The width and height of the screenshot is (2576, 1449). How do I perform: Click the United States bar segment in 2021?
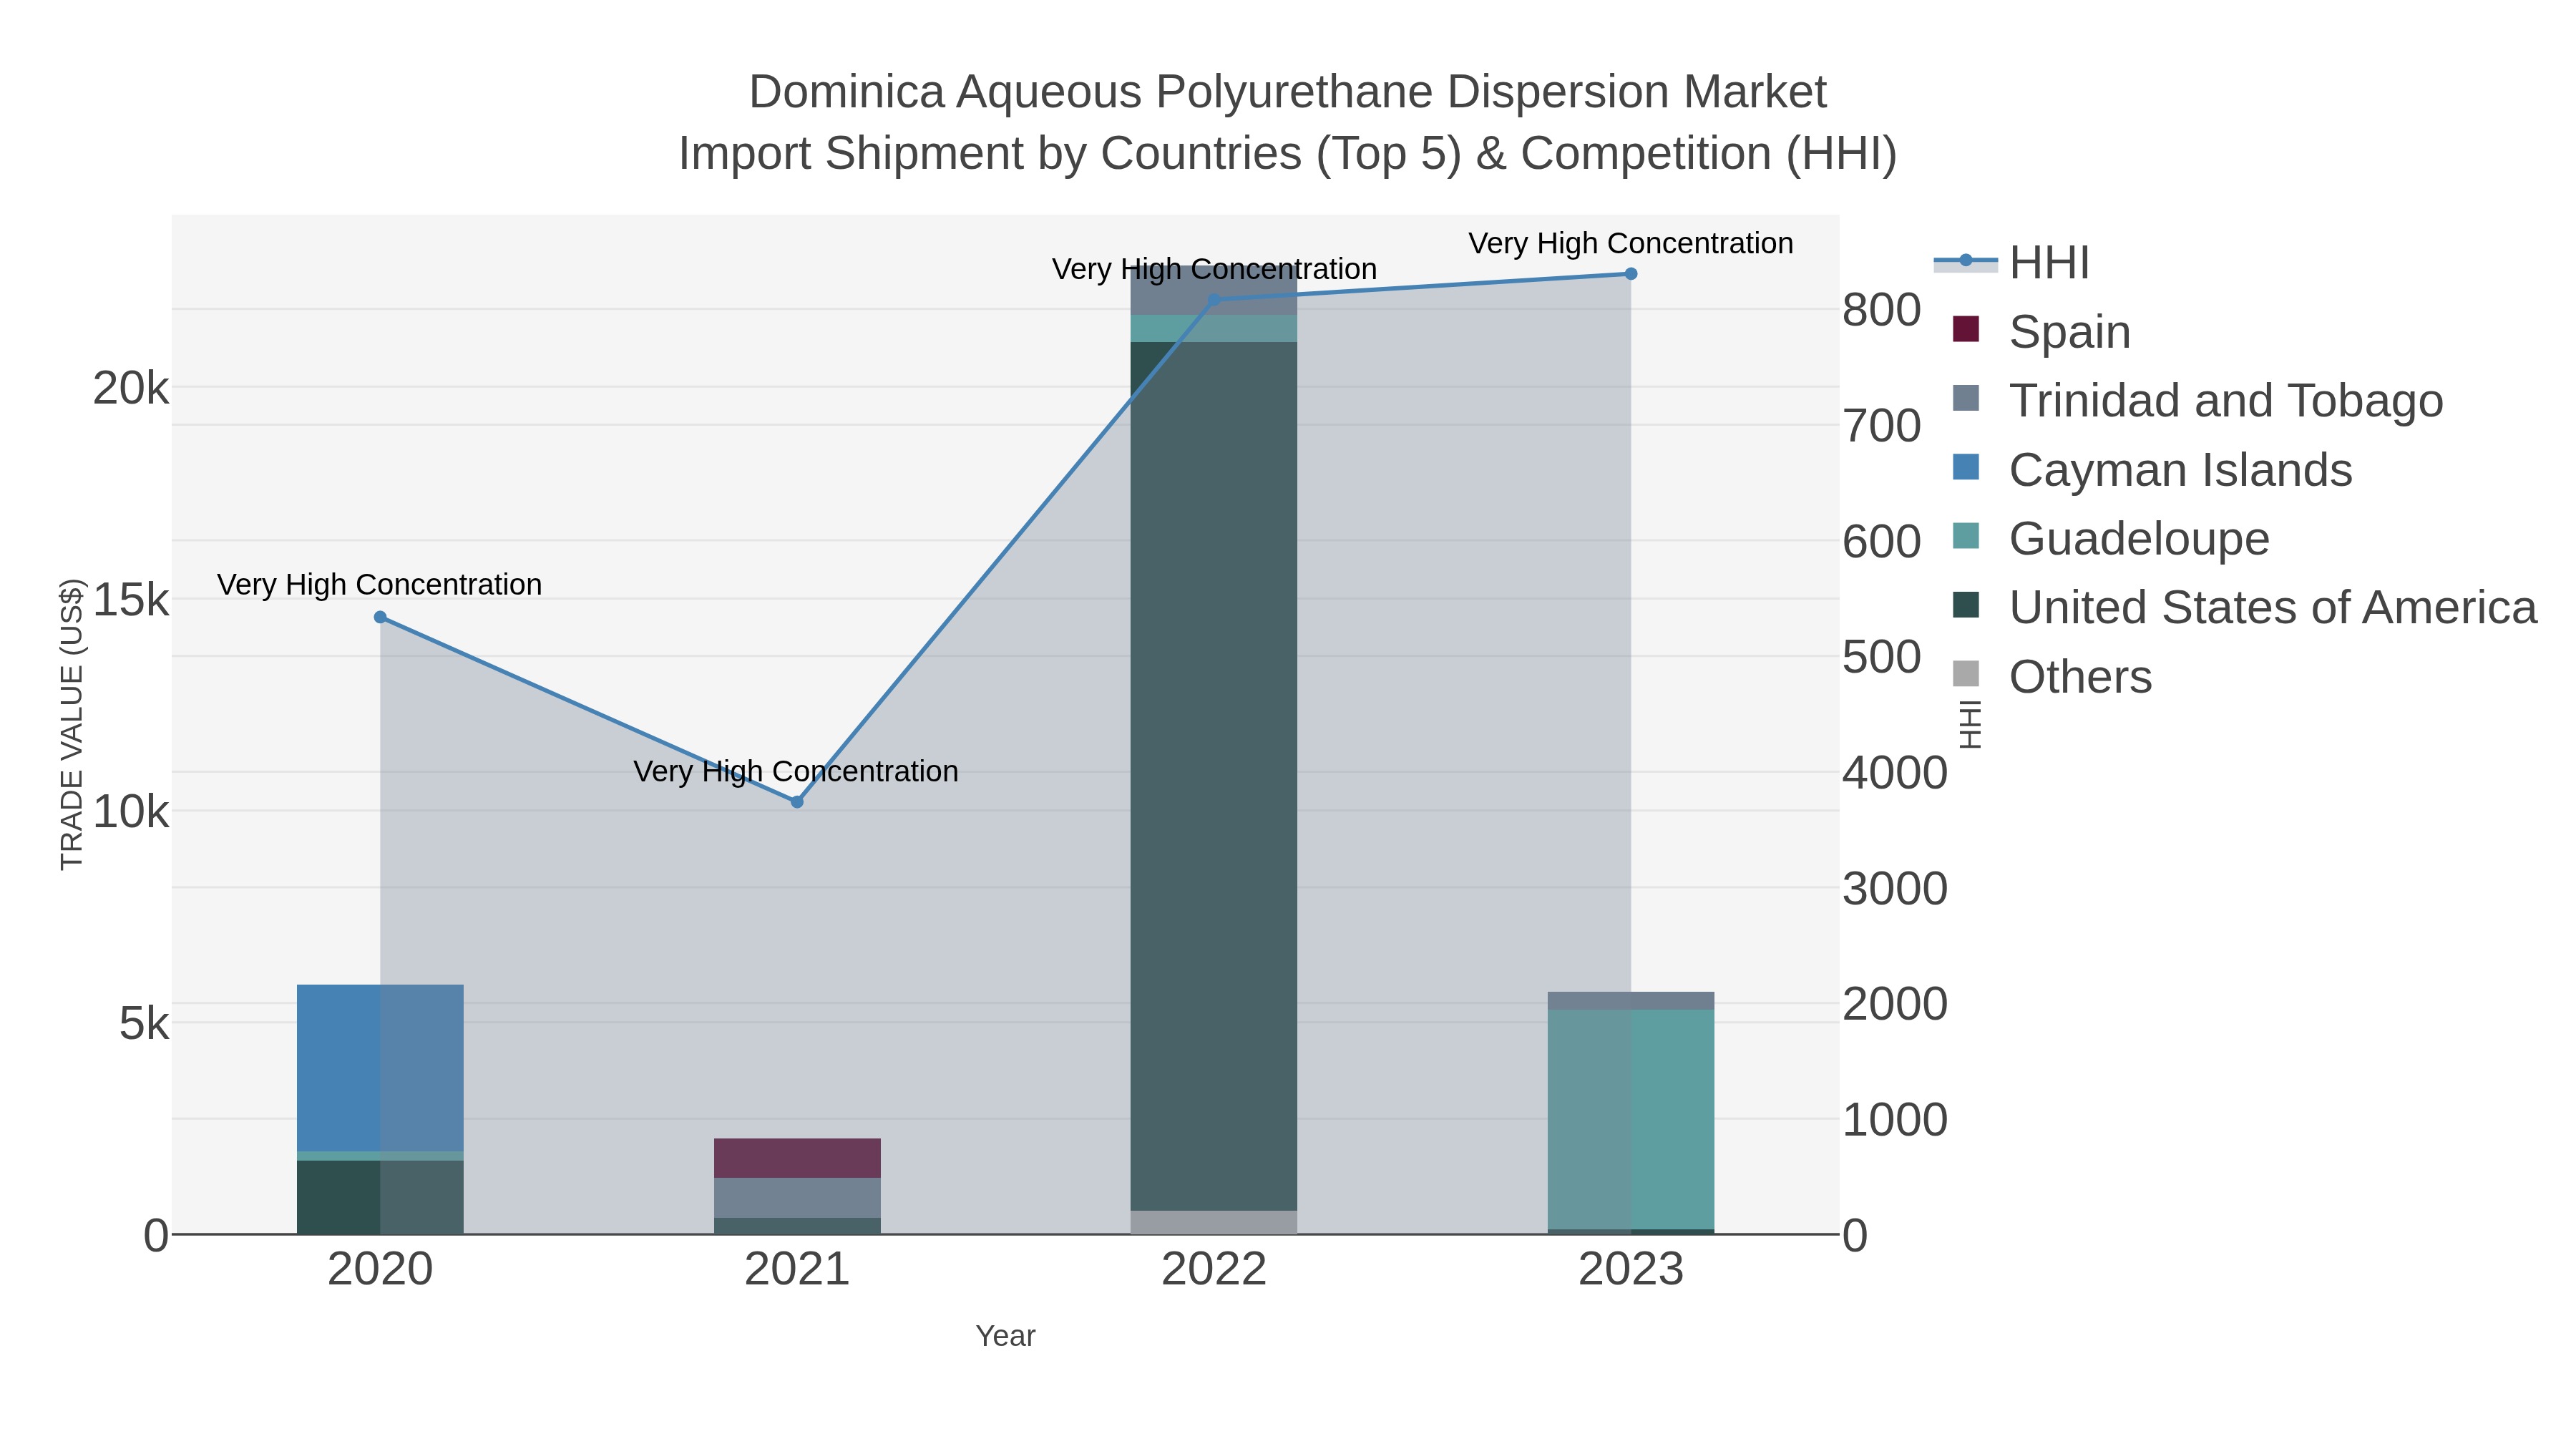coord(797,1226)
